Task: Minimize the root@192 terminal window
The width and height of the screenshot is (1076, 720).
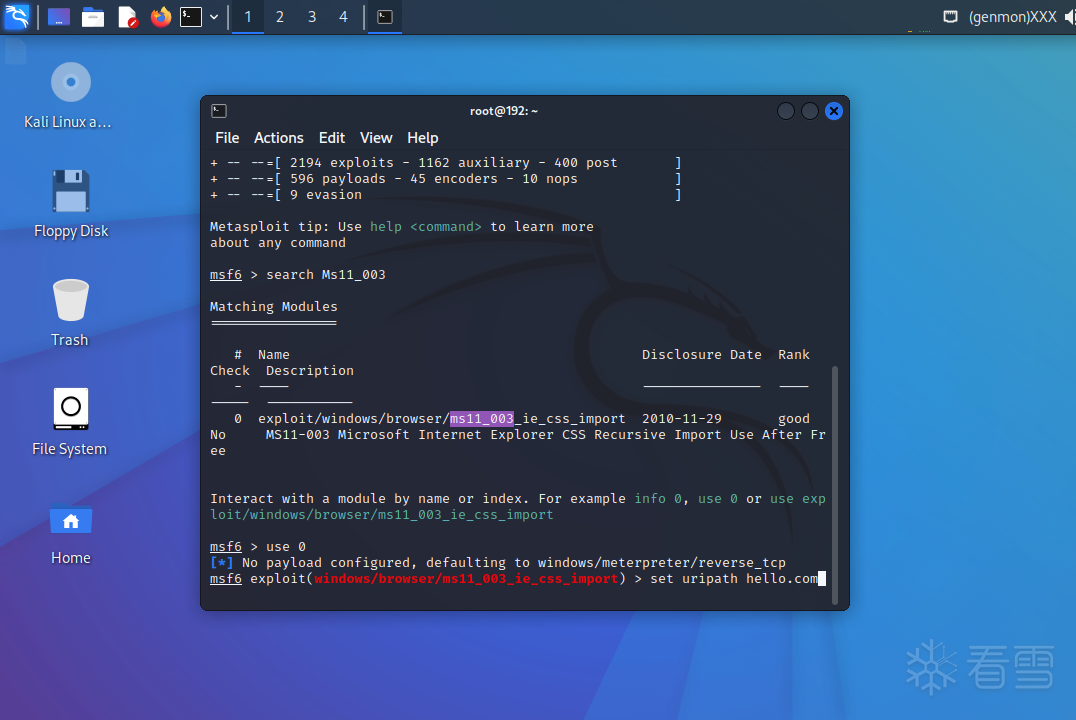Action: click(786, 111)
